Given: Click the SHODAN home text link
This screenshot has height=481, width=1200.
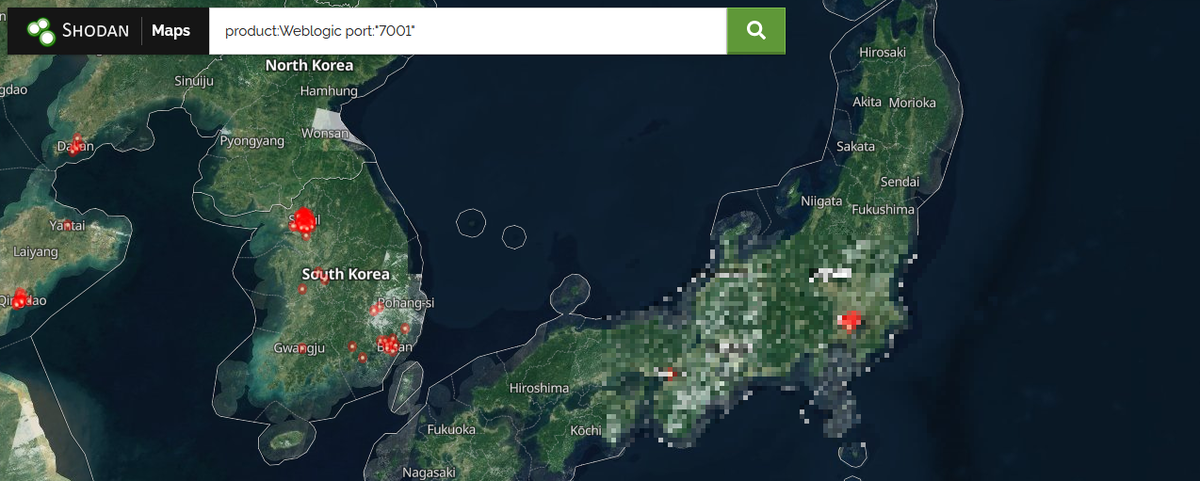Looking at the screenshot, I should [95, 31].
